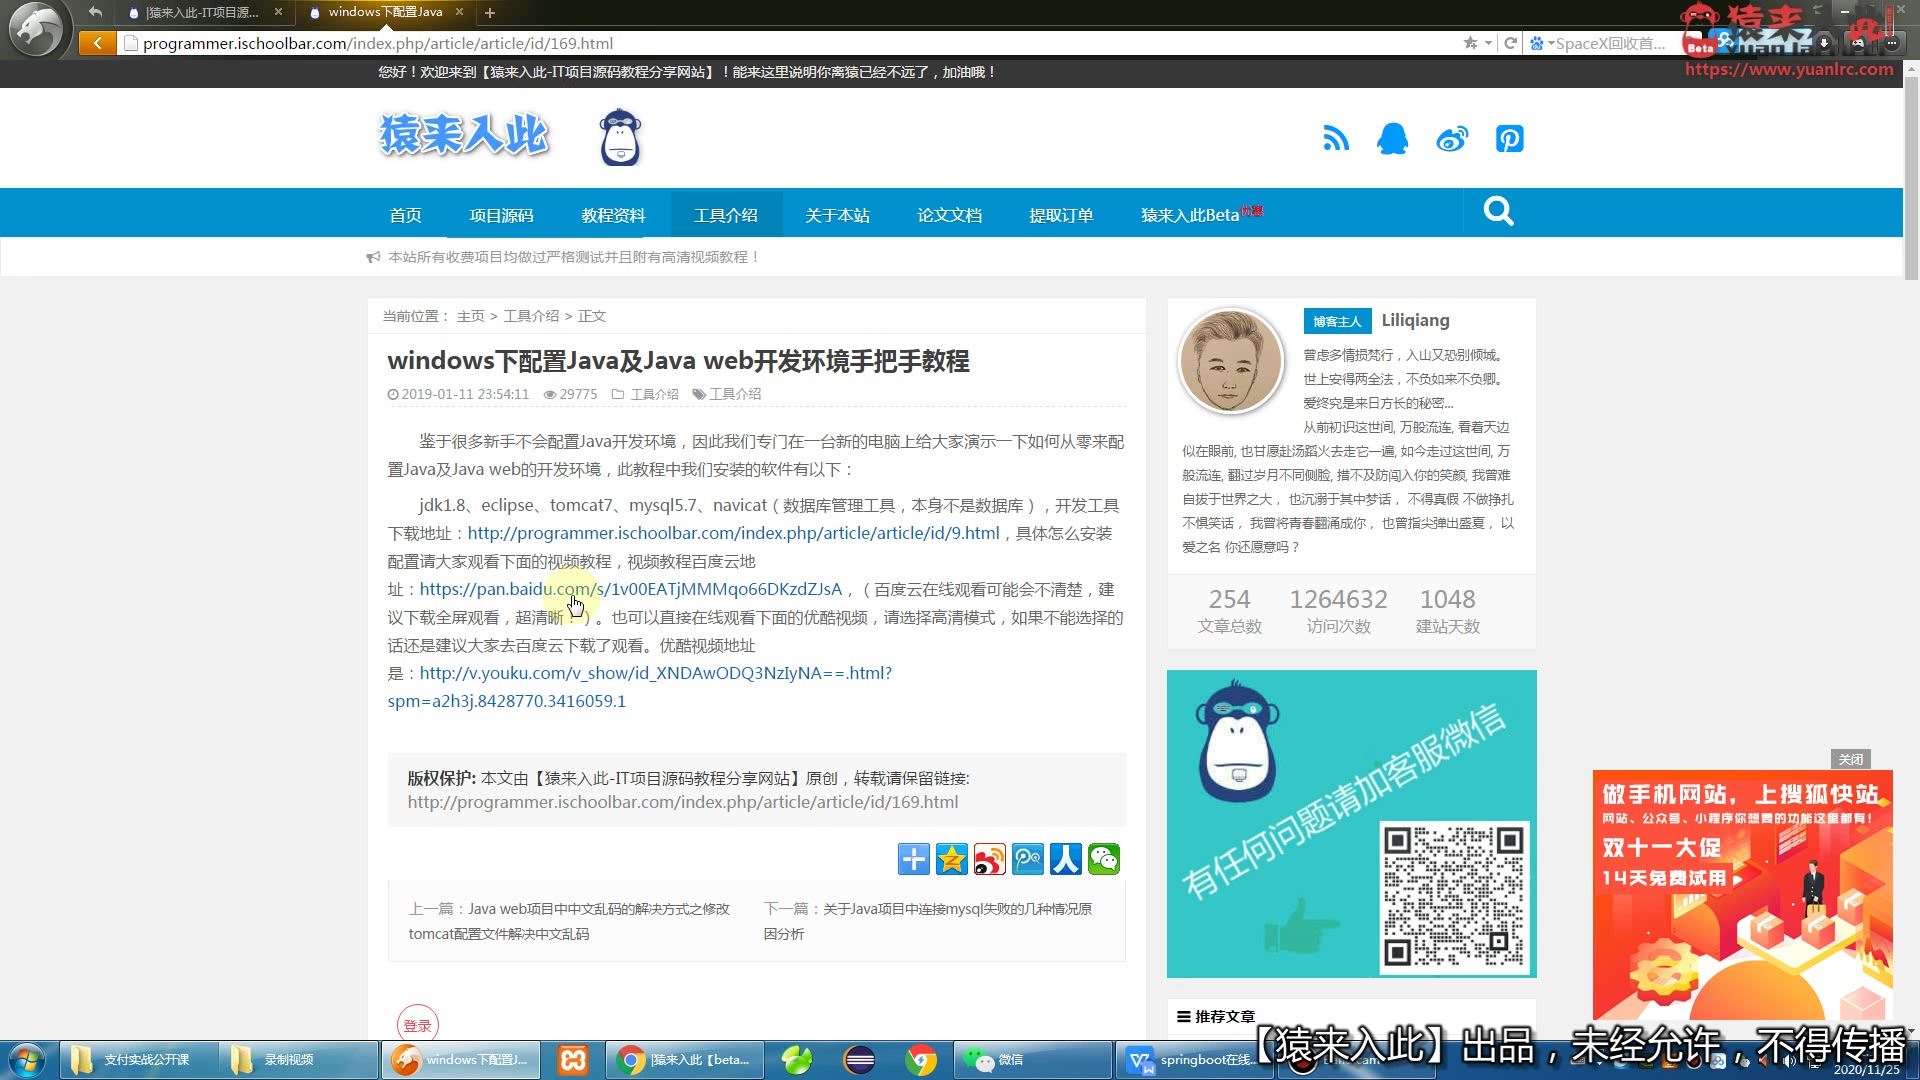This screenshot has height=1080, width=1920.
Task: Close the 猿来入此-IT项目源 tab
Action: [278, 12]
